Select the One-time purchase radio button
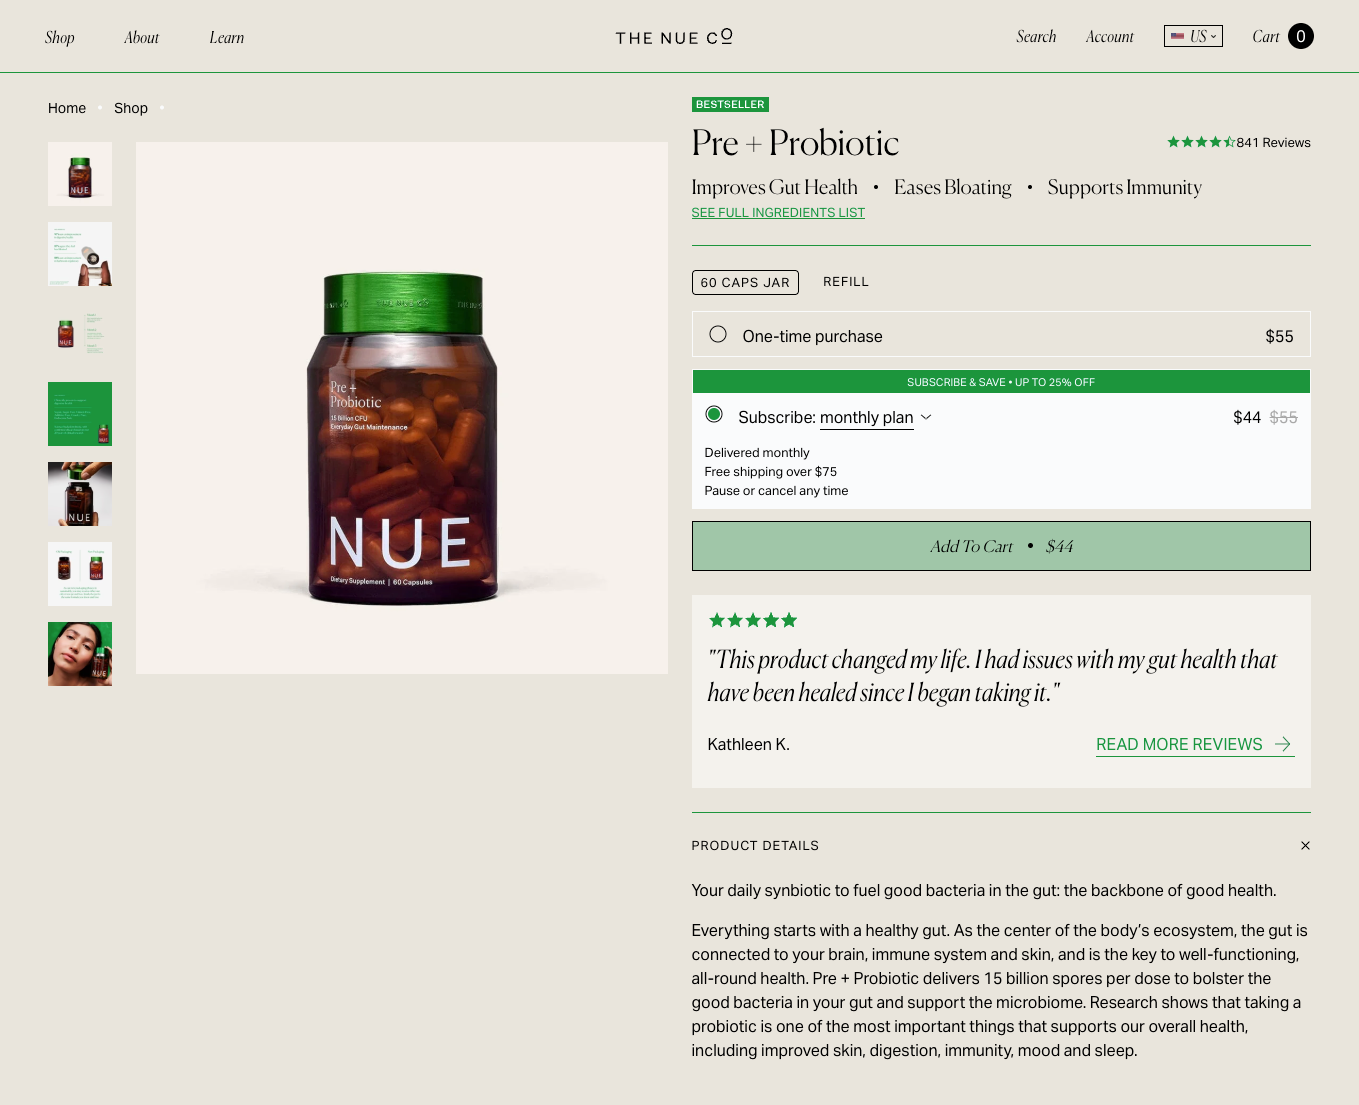The image size is (1359, 1105). pos(718,334)
